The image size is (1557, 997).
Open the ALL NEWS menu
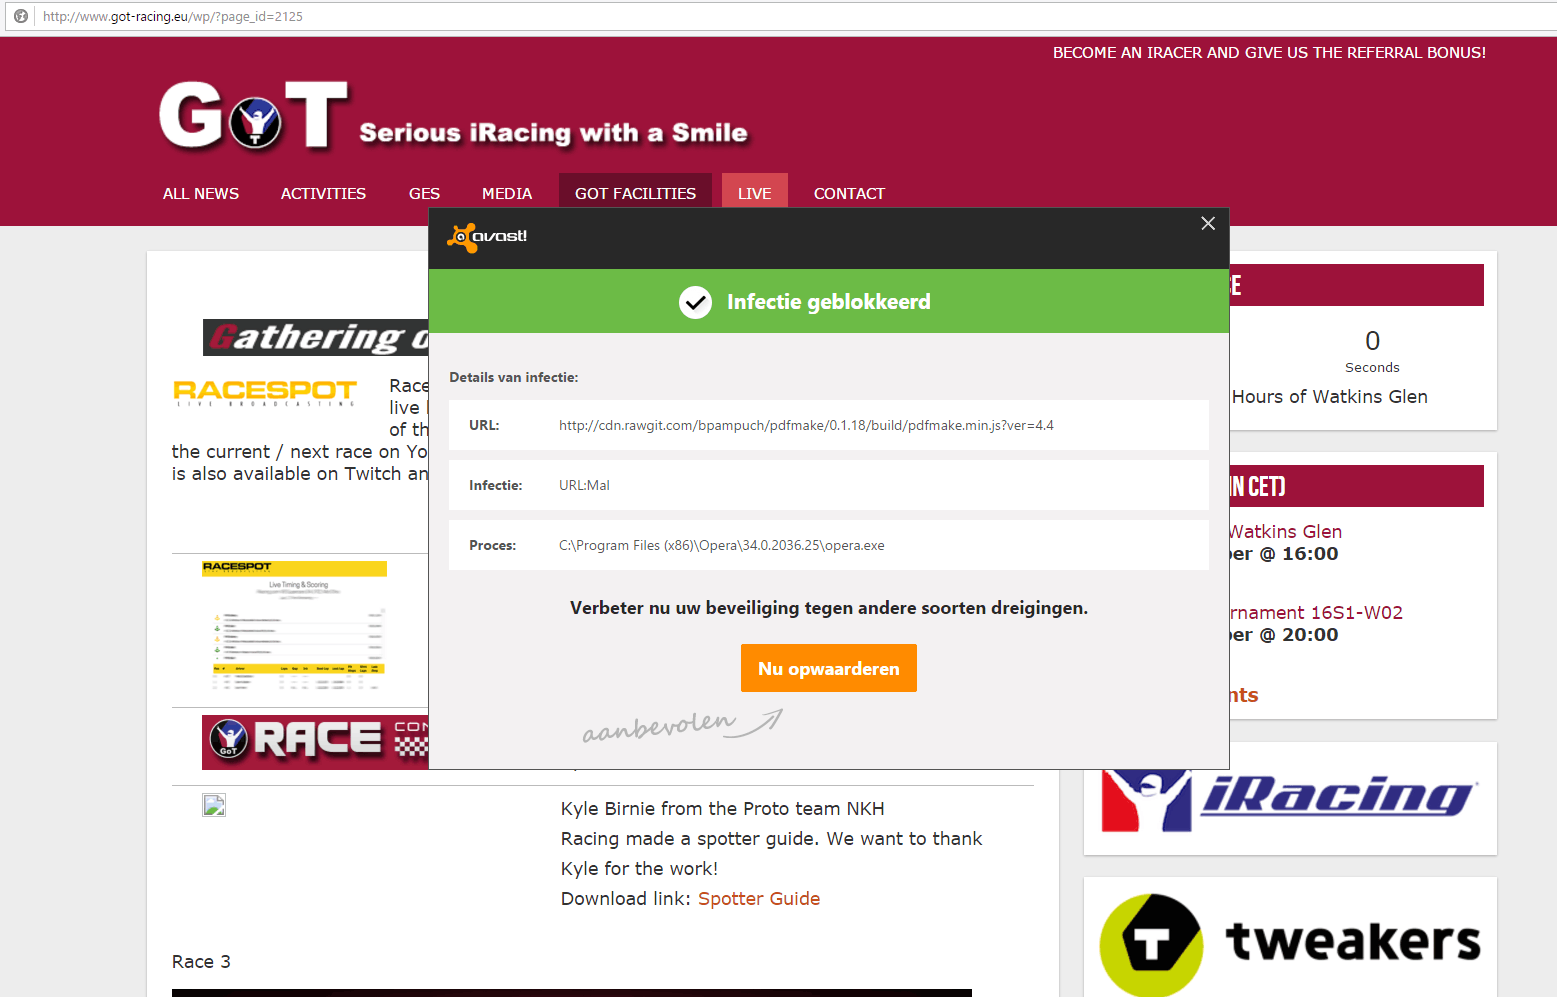click(201, 194)
